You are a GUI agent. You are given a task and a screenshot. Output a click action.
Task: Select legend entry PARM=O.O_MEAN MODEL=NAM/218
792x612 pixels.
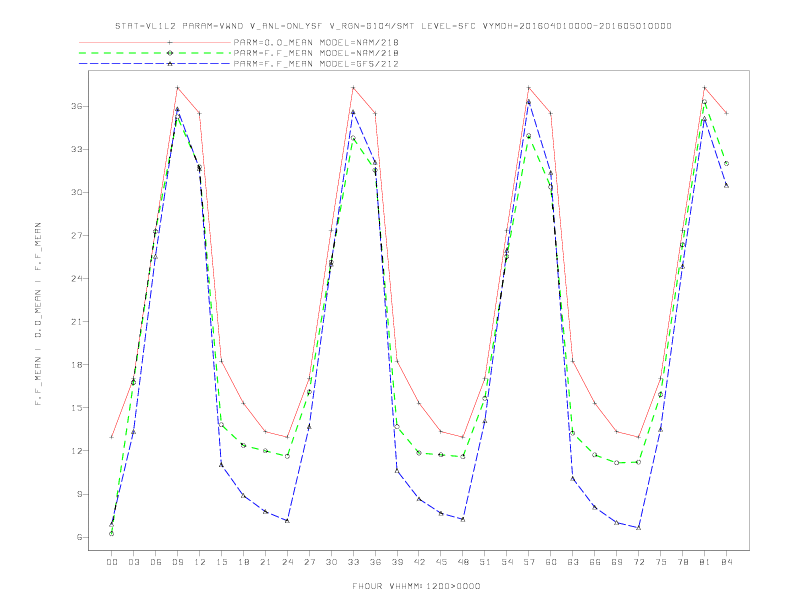pos(316,42)
